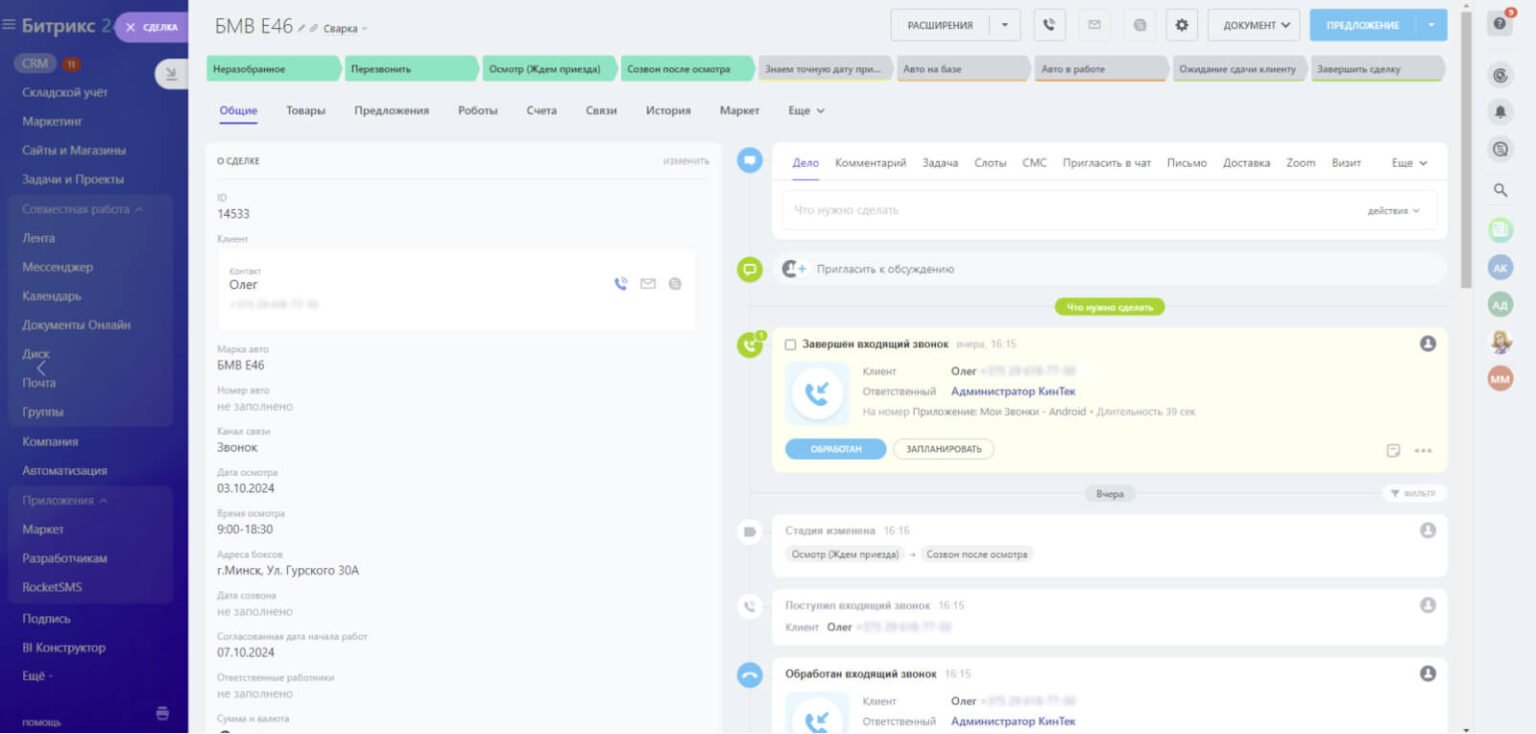Viewport: 1536px width, 734px height.
Task: Click the ЗАПЛАНИРОВАТЬ button
Action: point(944,449)
